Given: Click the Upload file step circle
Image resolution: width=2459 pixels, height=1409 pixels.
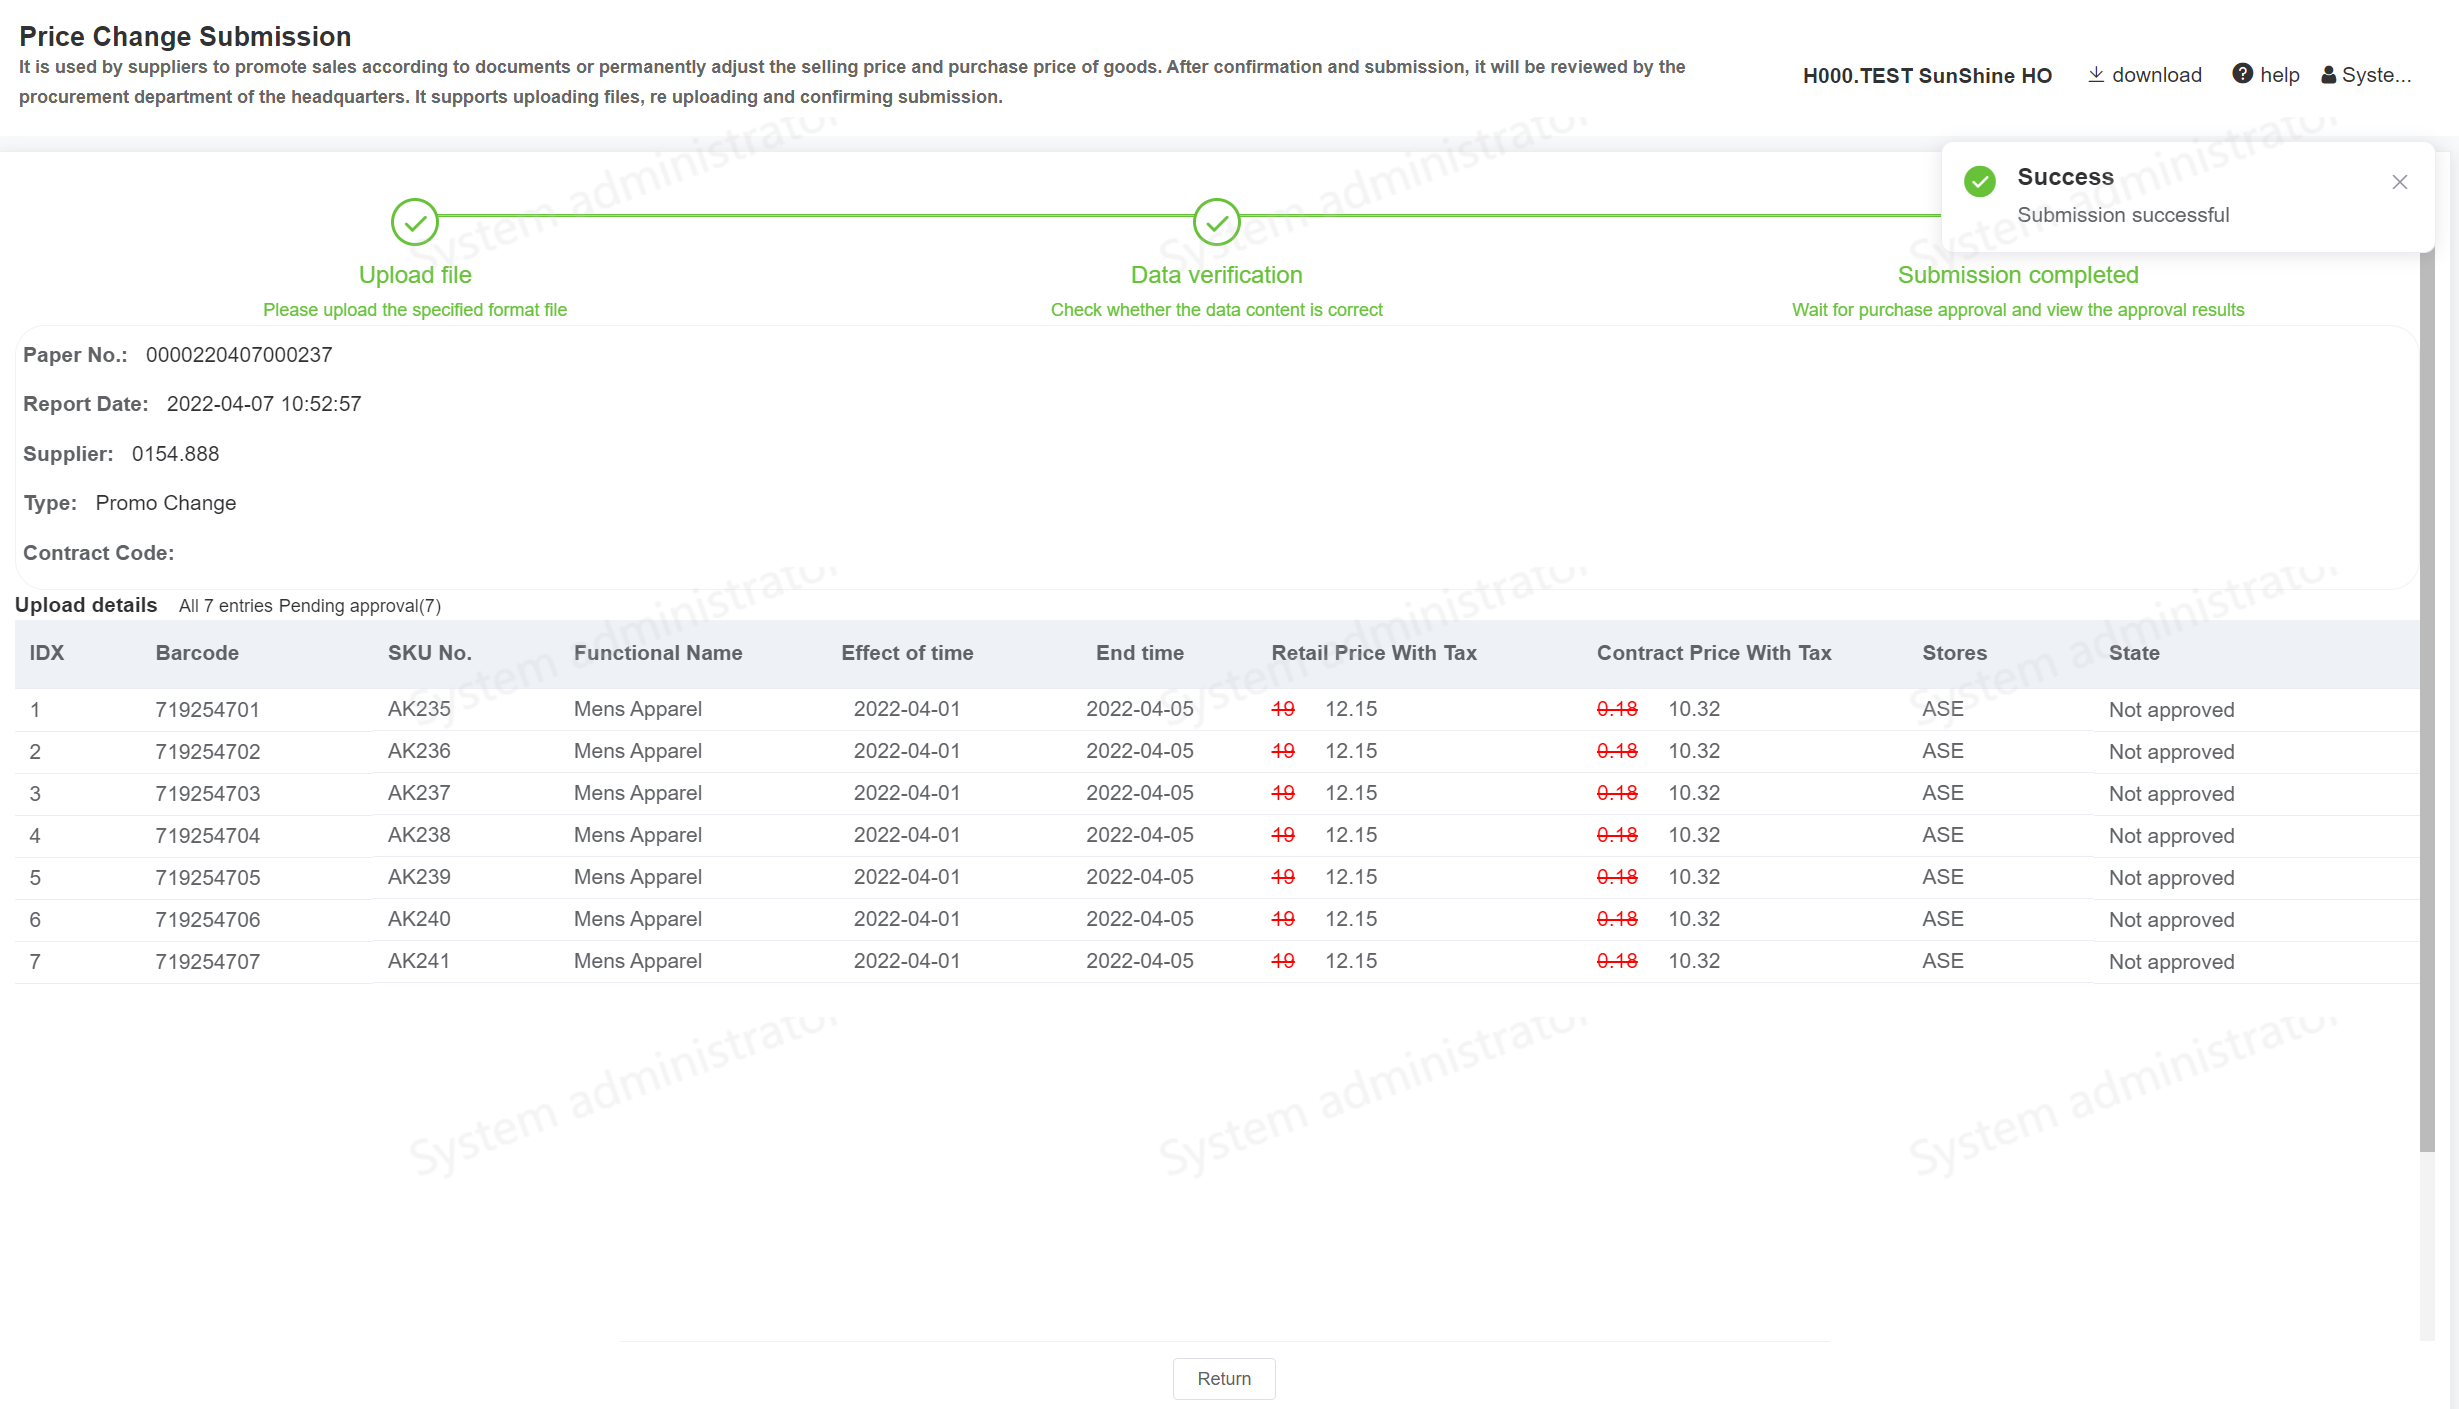Looking at the screenshot, I should [414, 222].
